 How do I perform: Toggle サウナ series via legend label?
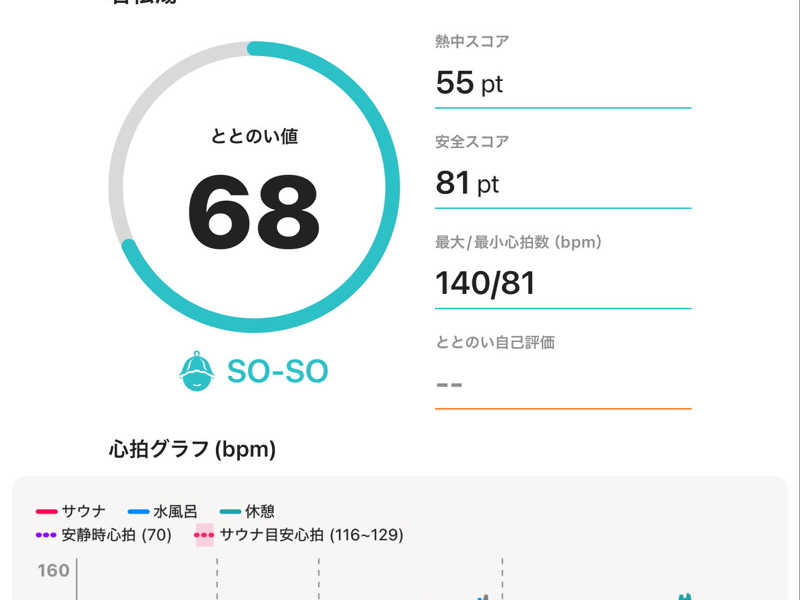pyautogui.click(x=84, y=511)
